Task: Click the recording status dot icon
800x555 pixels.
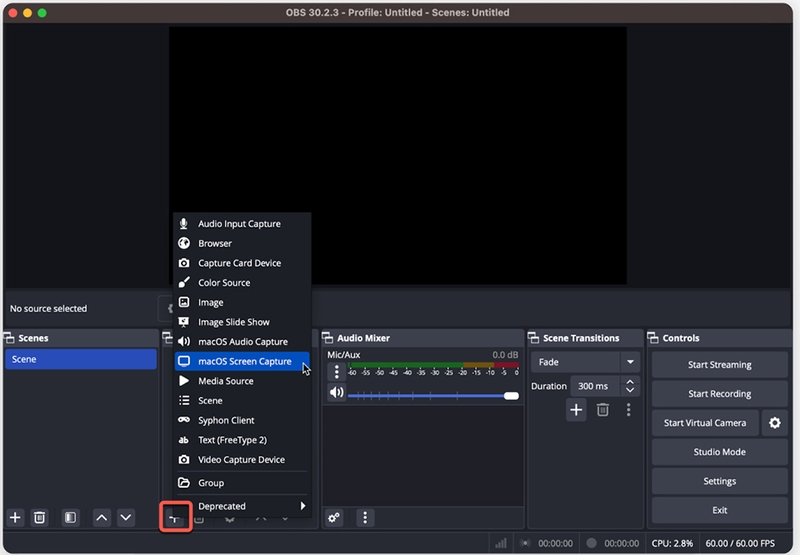Action: coord(591,543)
